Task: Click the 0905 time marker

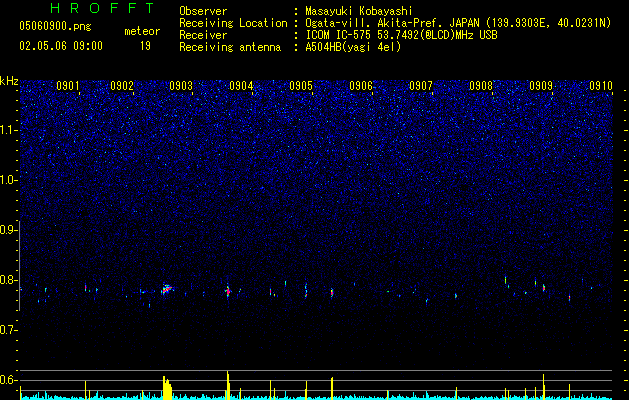Action: 301,86
